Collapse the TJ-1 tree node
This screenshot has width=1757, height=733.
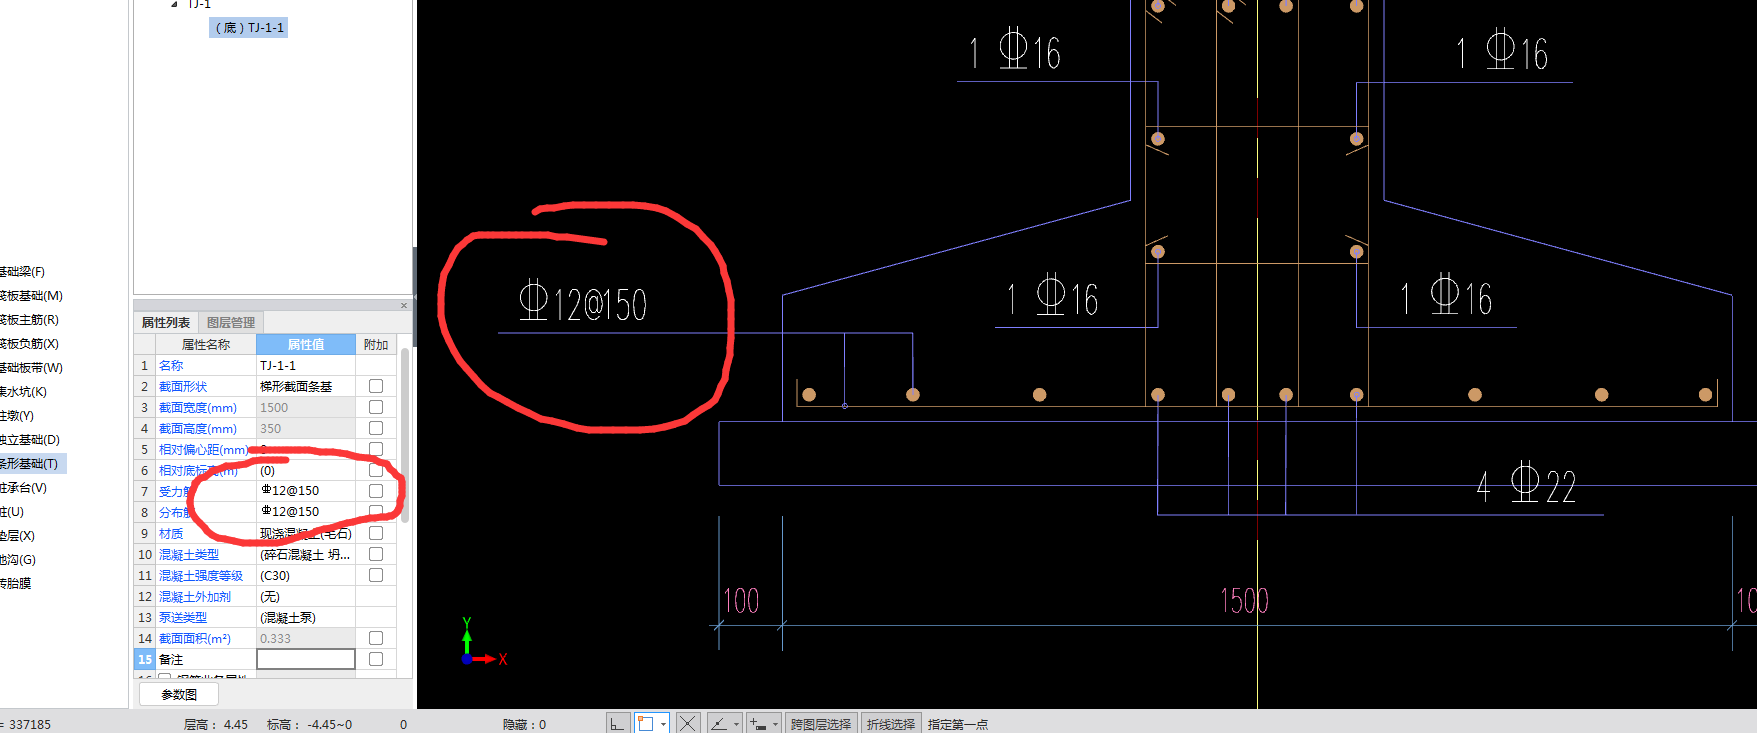[x=174, y=4]
